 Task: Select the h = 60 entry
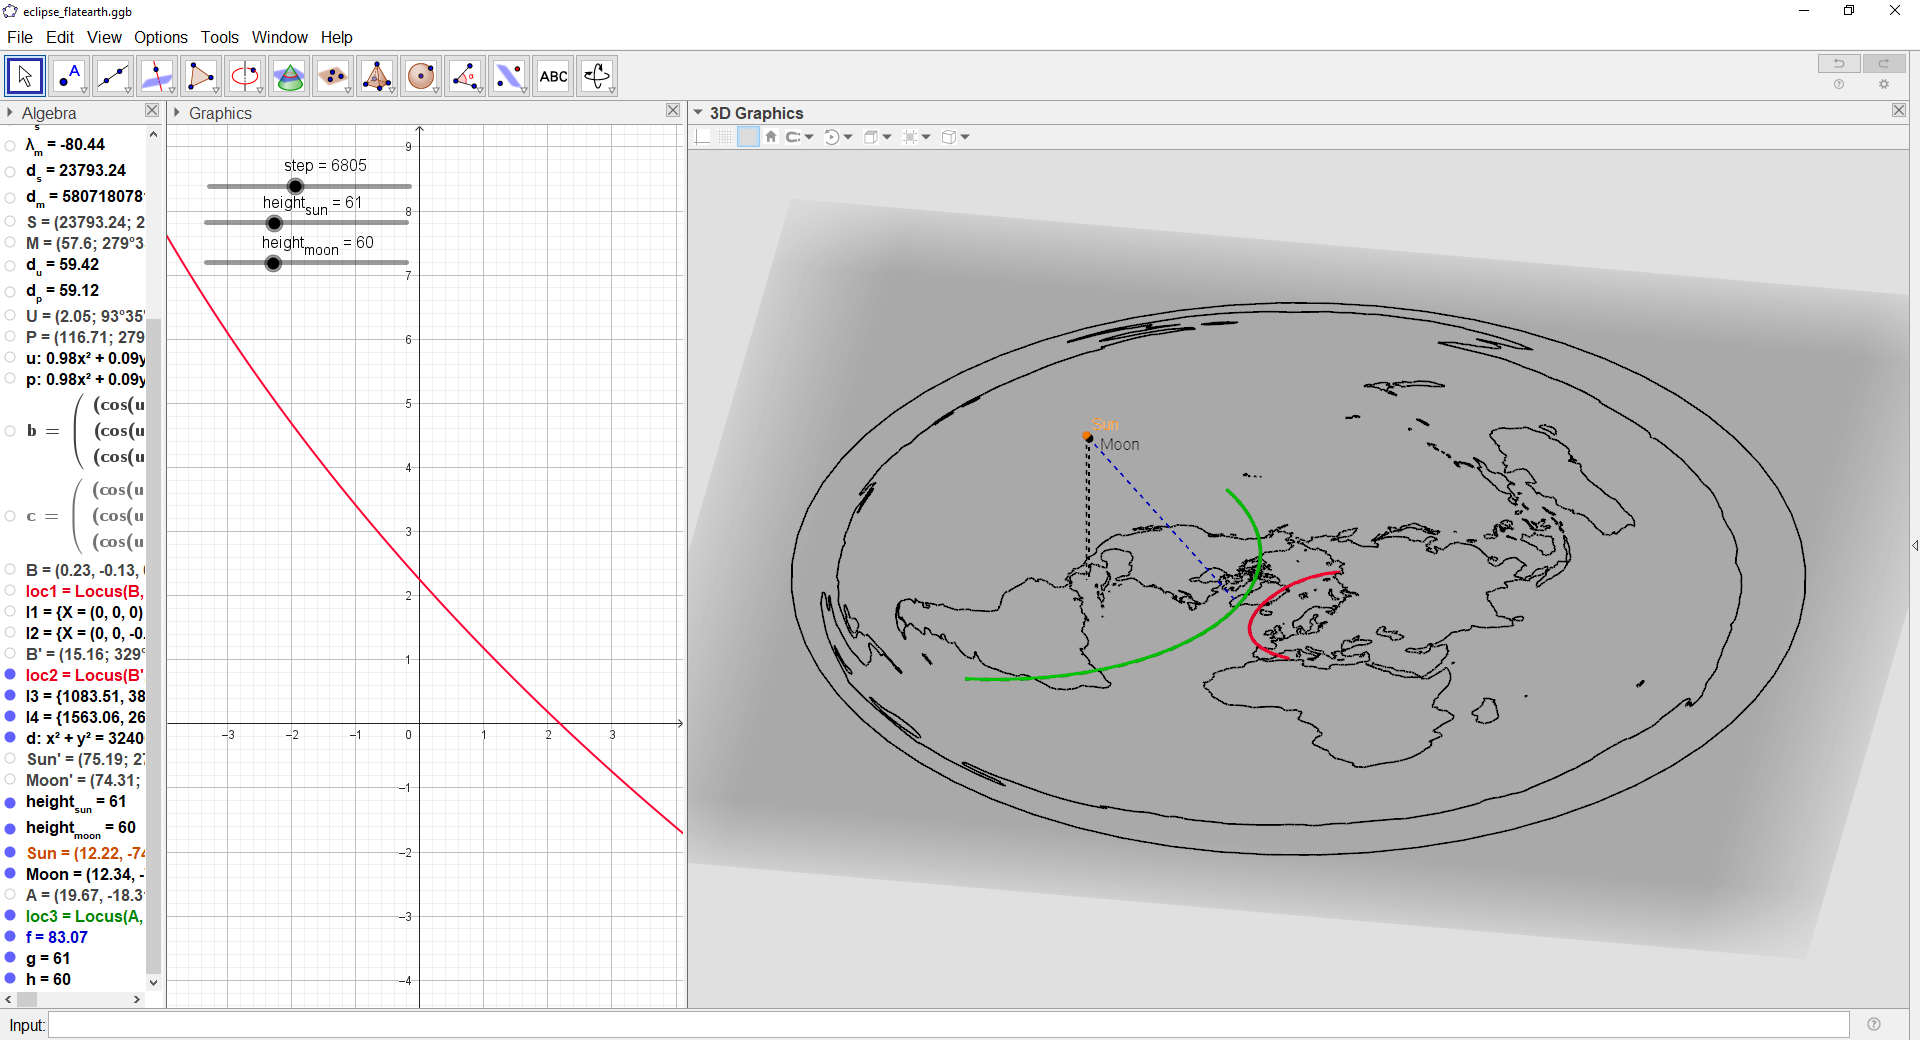click(48, 979)
